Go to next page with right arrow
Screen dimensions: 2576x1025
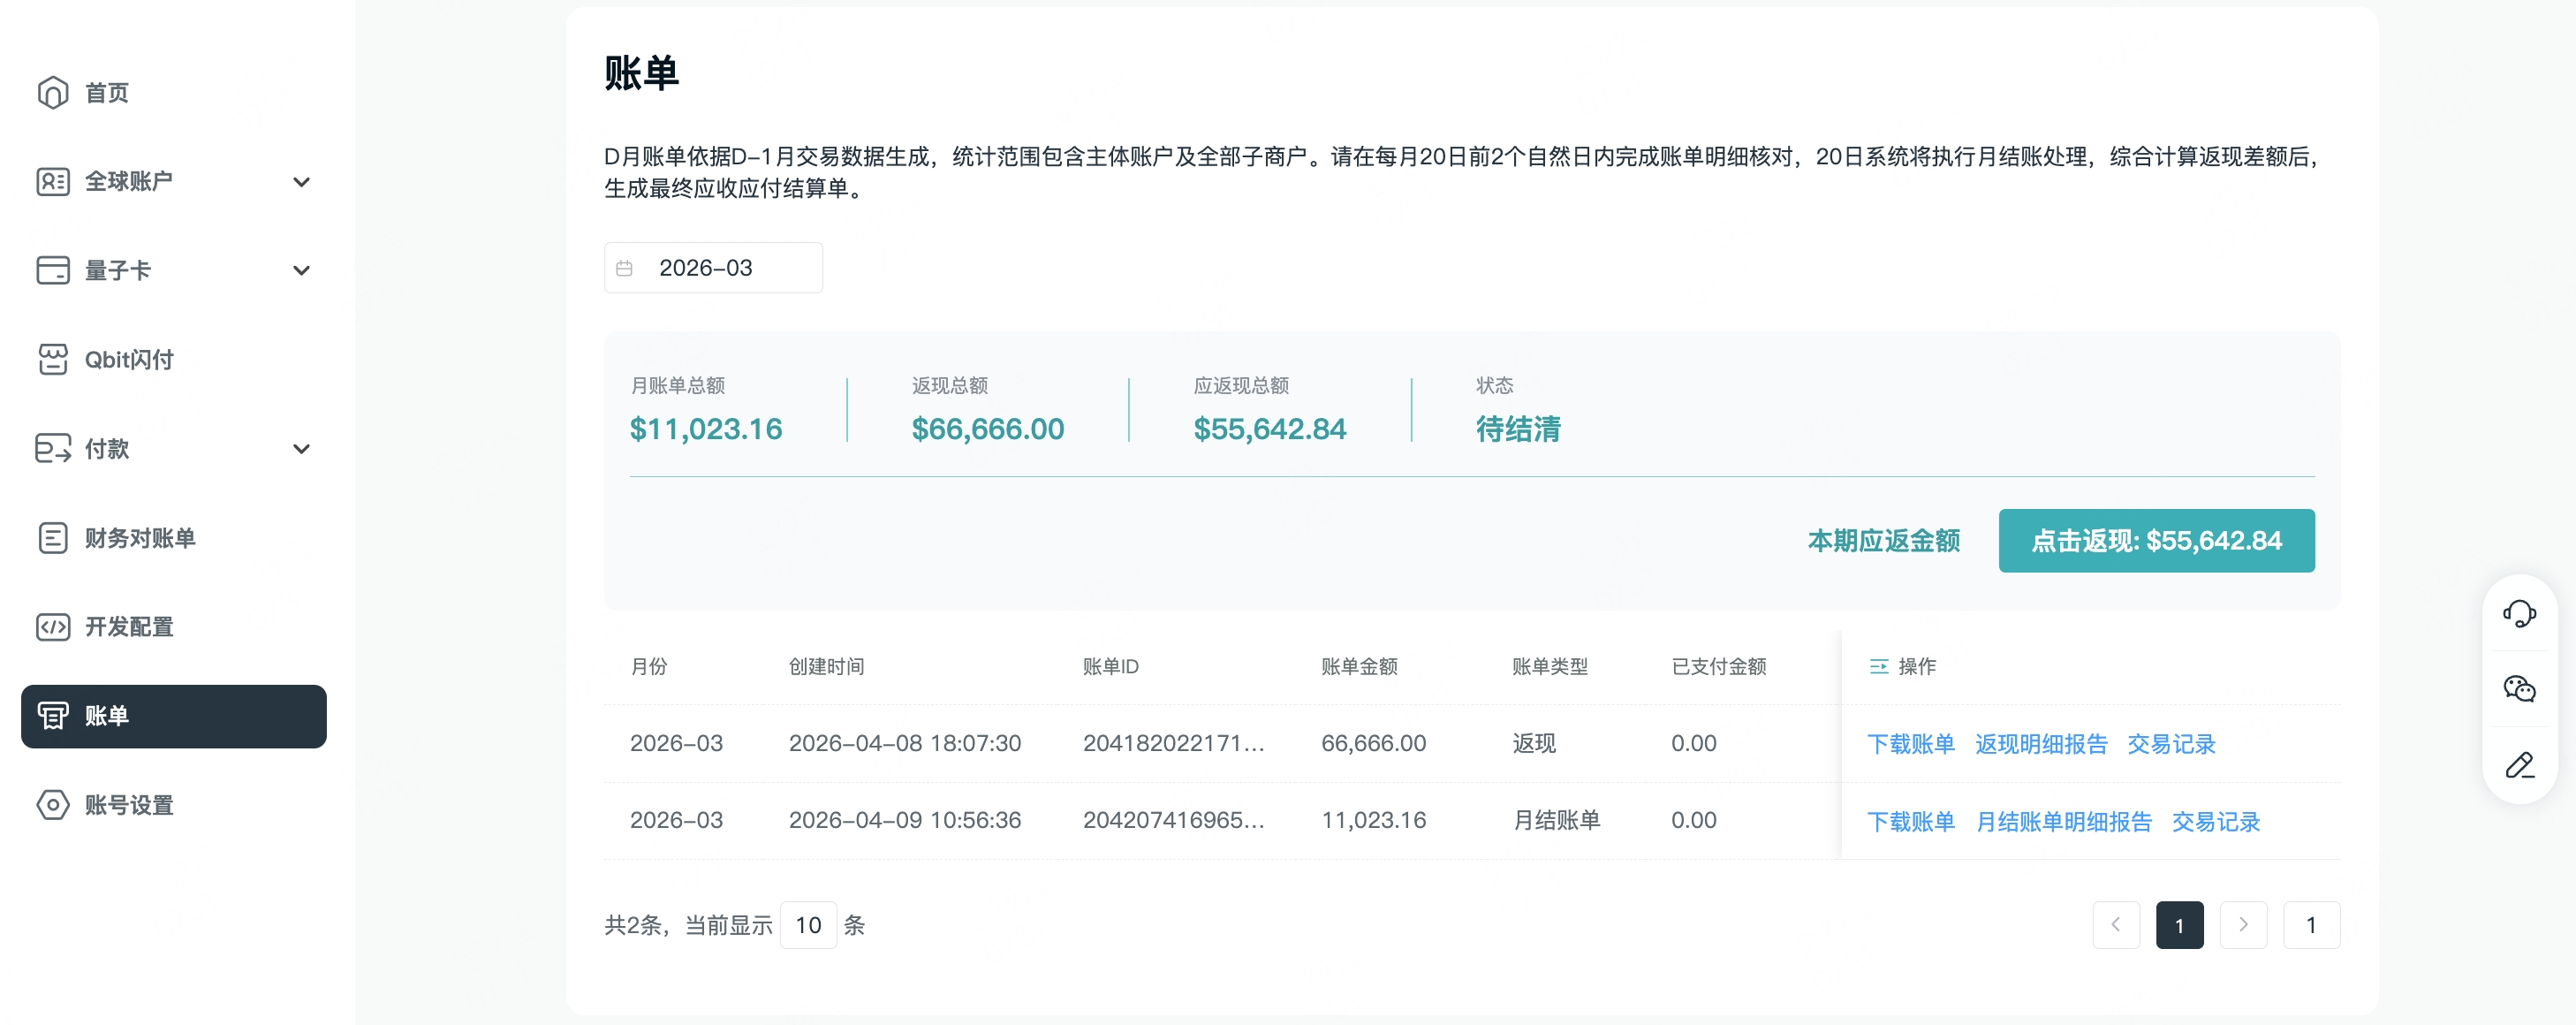coord(2242,925)
